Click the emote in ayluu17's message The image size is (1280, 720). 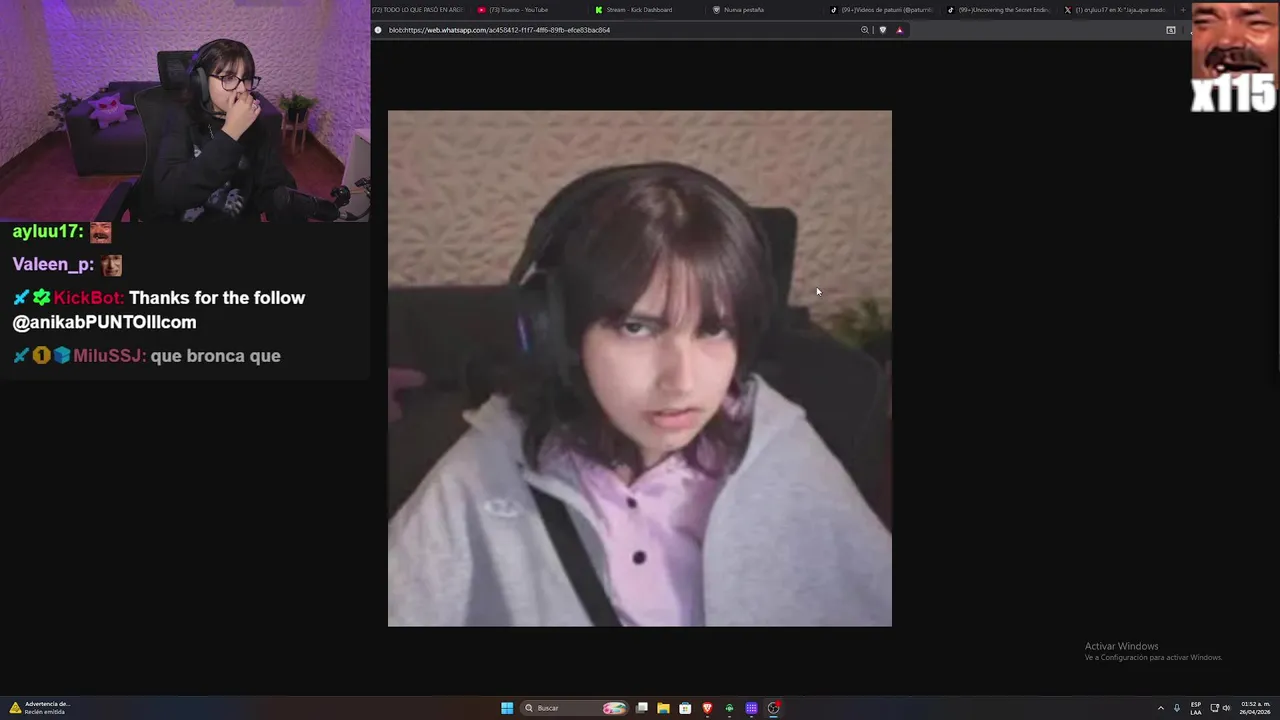pos(101,232)
